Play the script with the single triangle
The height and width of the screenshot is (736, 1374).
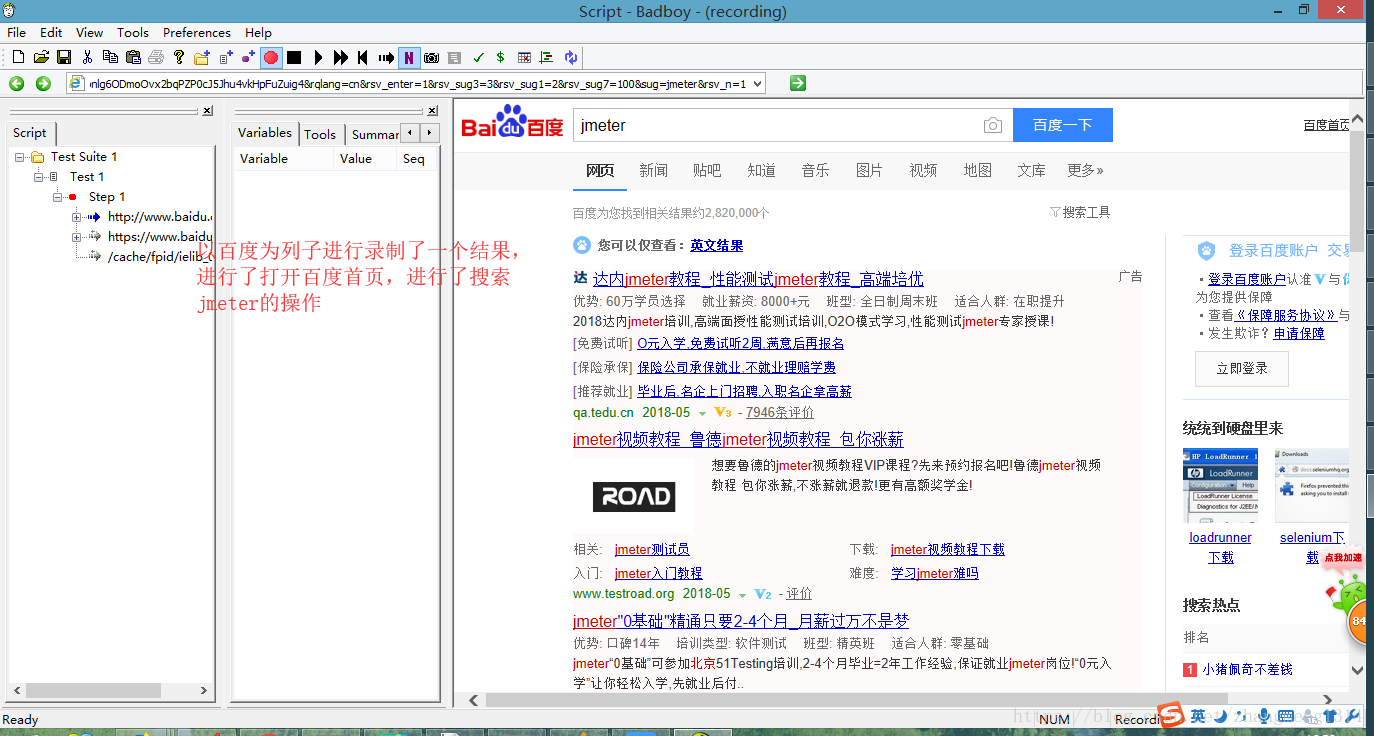(x=319, y=57)
